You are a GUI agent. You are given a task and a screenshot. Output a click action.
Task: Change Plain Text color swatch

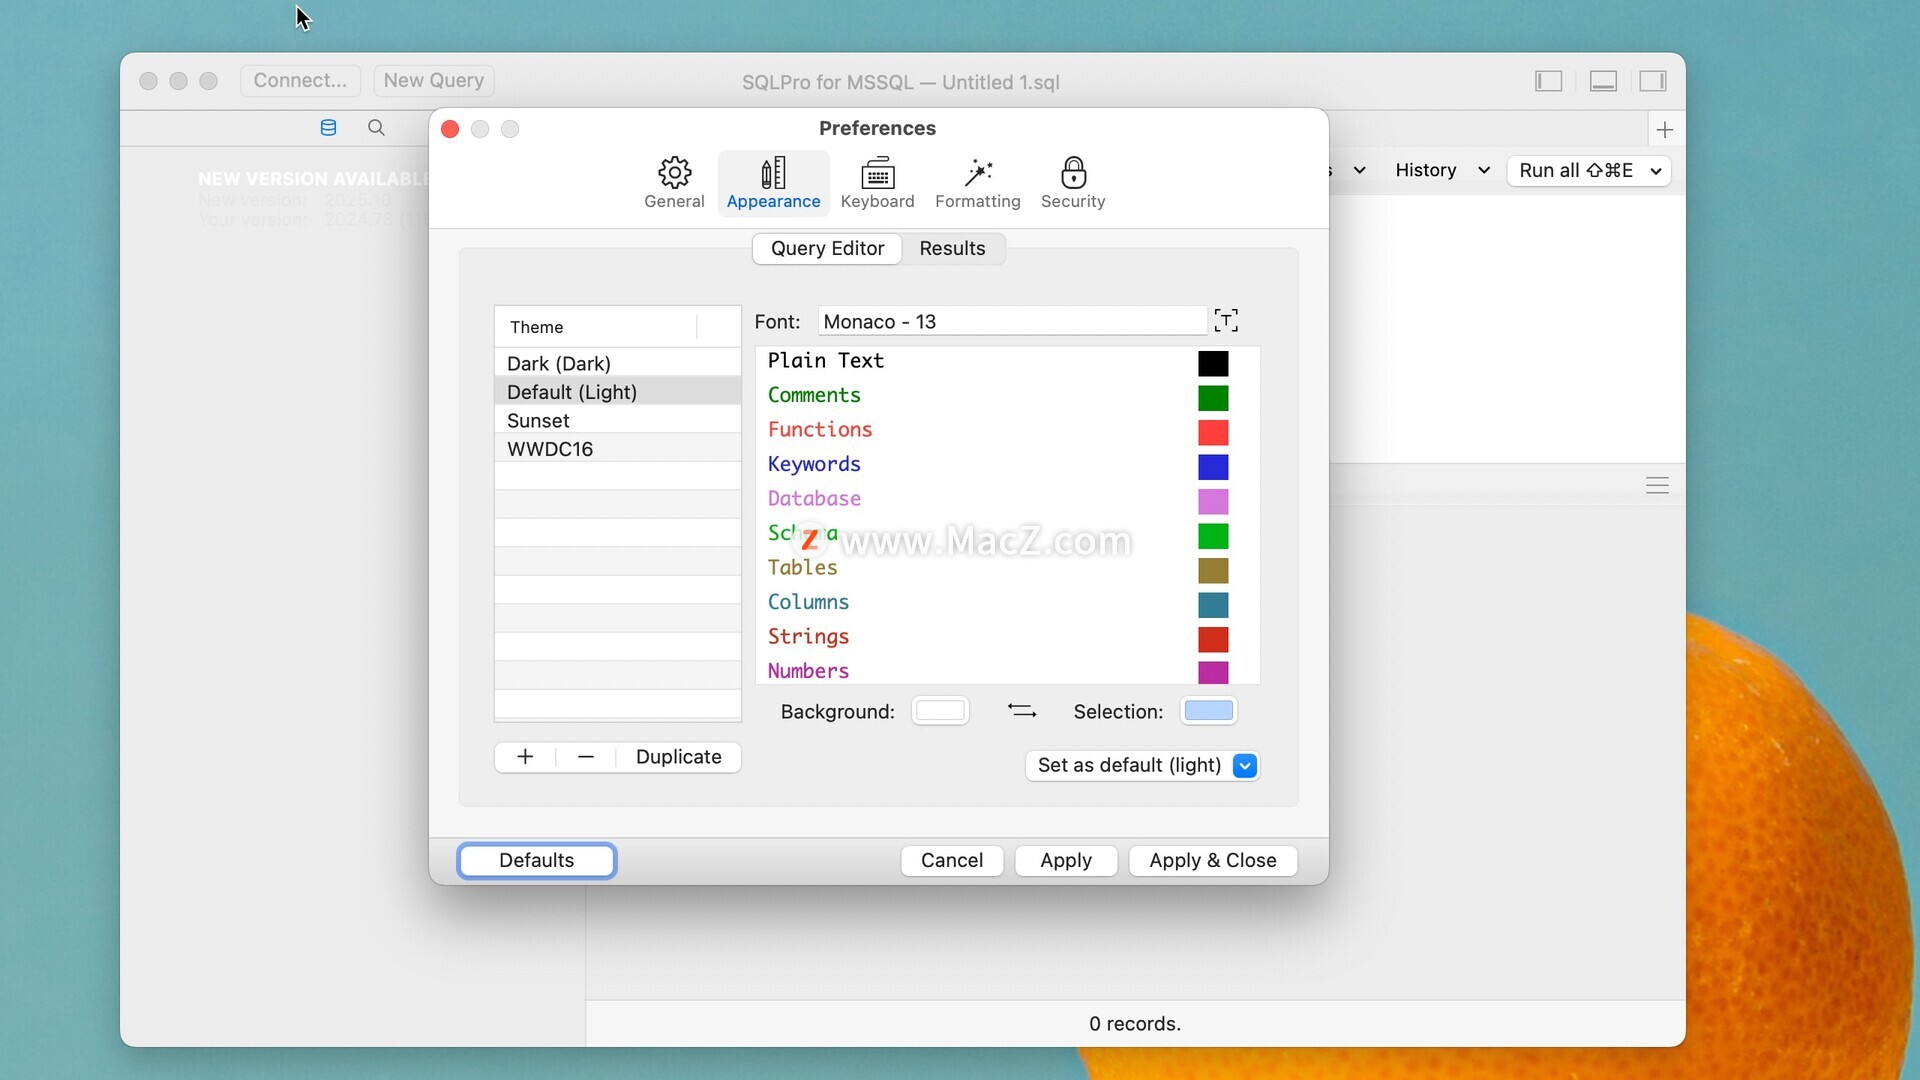[1213, 363]
